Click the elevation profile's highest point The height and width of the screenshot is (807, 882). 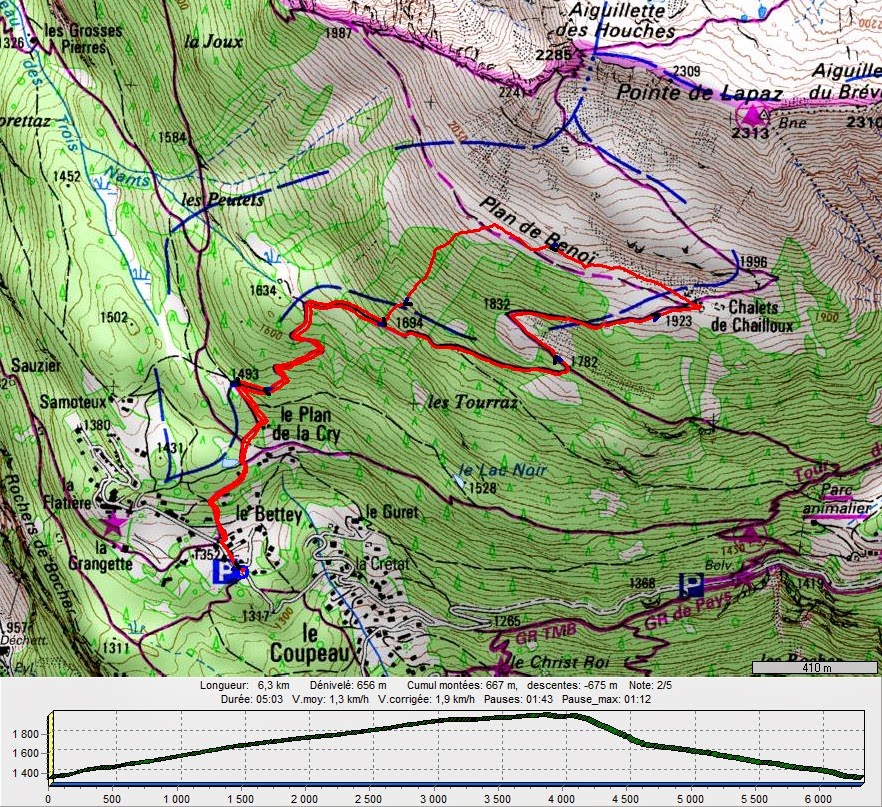pos(548,714)
